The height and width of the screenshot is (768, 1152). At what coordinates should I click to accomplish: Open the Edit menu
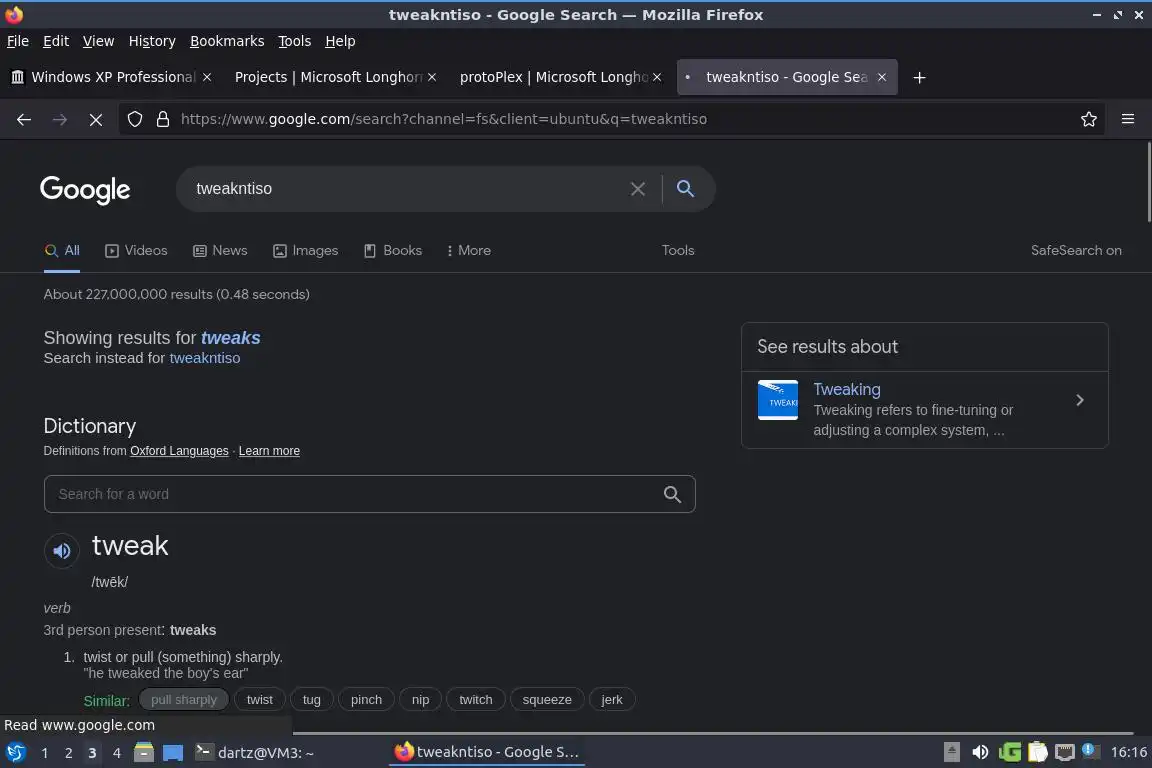tap(56, 41)
